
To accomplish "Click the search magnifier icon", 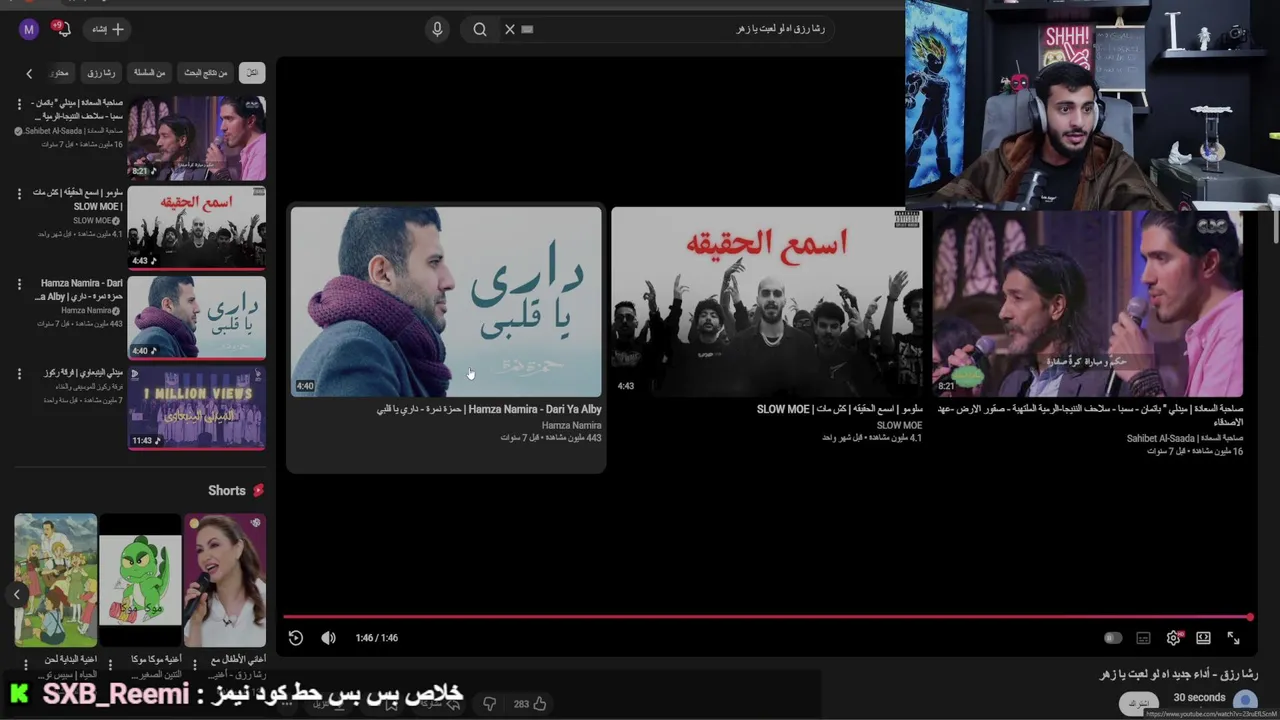I will click(x=480, y=29).
